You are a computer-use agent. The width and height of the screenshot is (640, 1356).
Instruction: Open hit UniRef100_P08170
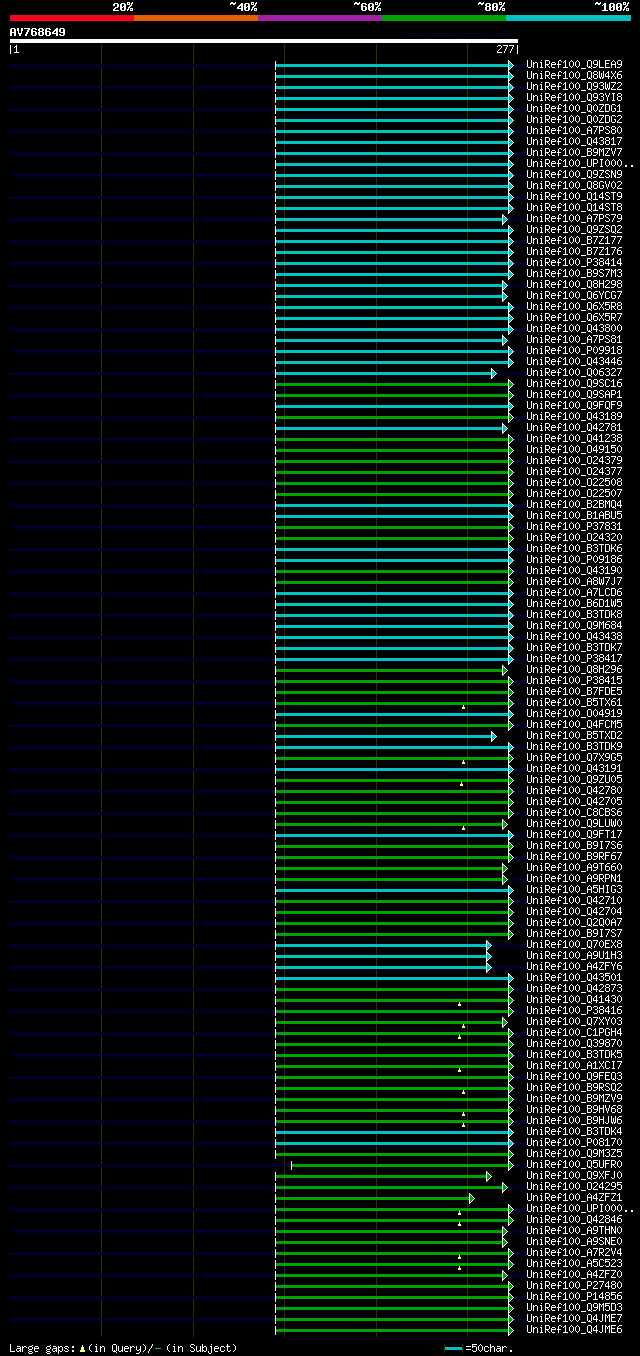[574, 1143]
